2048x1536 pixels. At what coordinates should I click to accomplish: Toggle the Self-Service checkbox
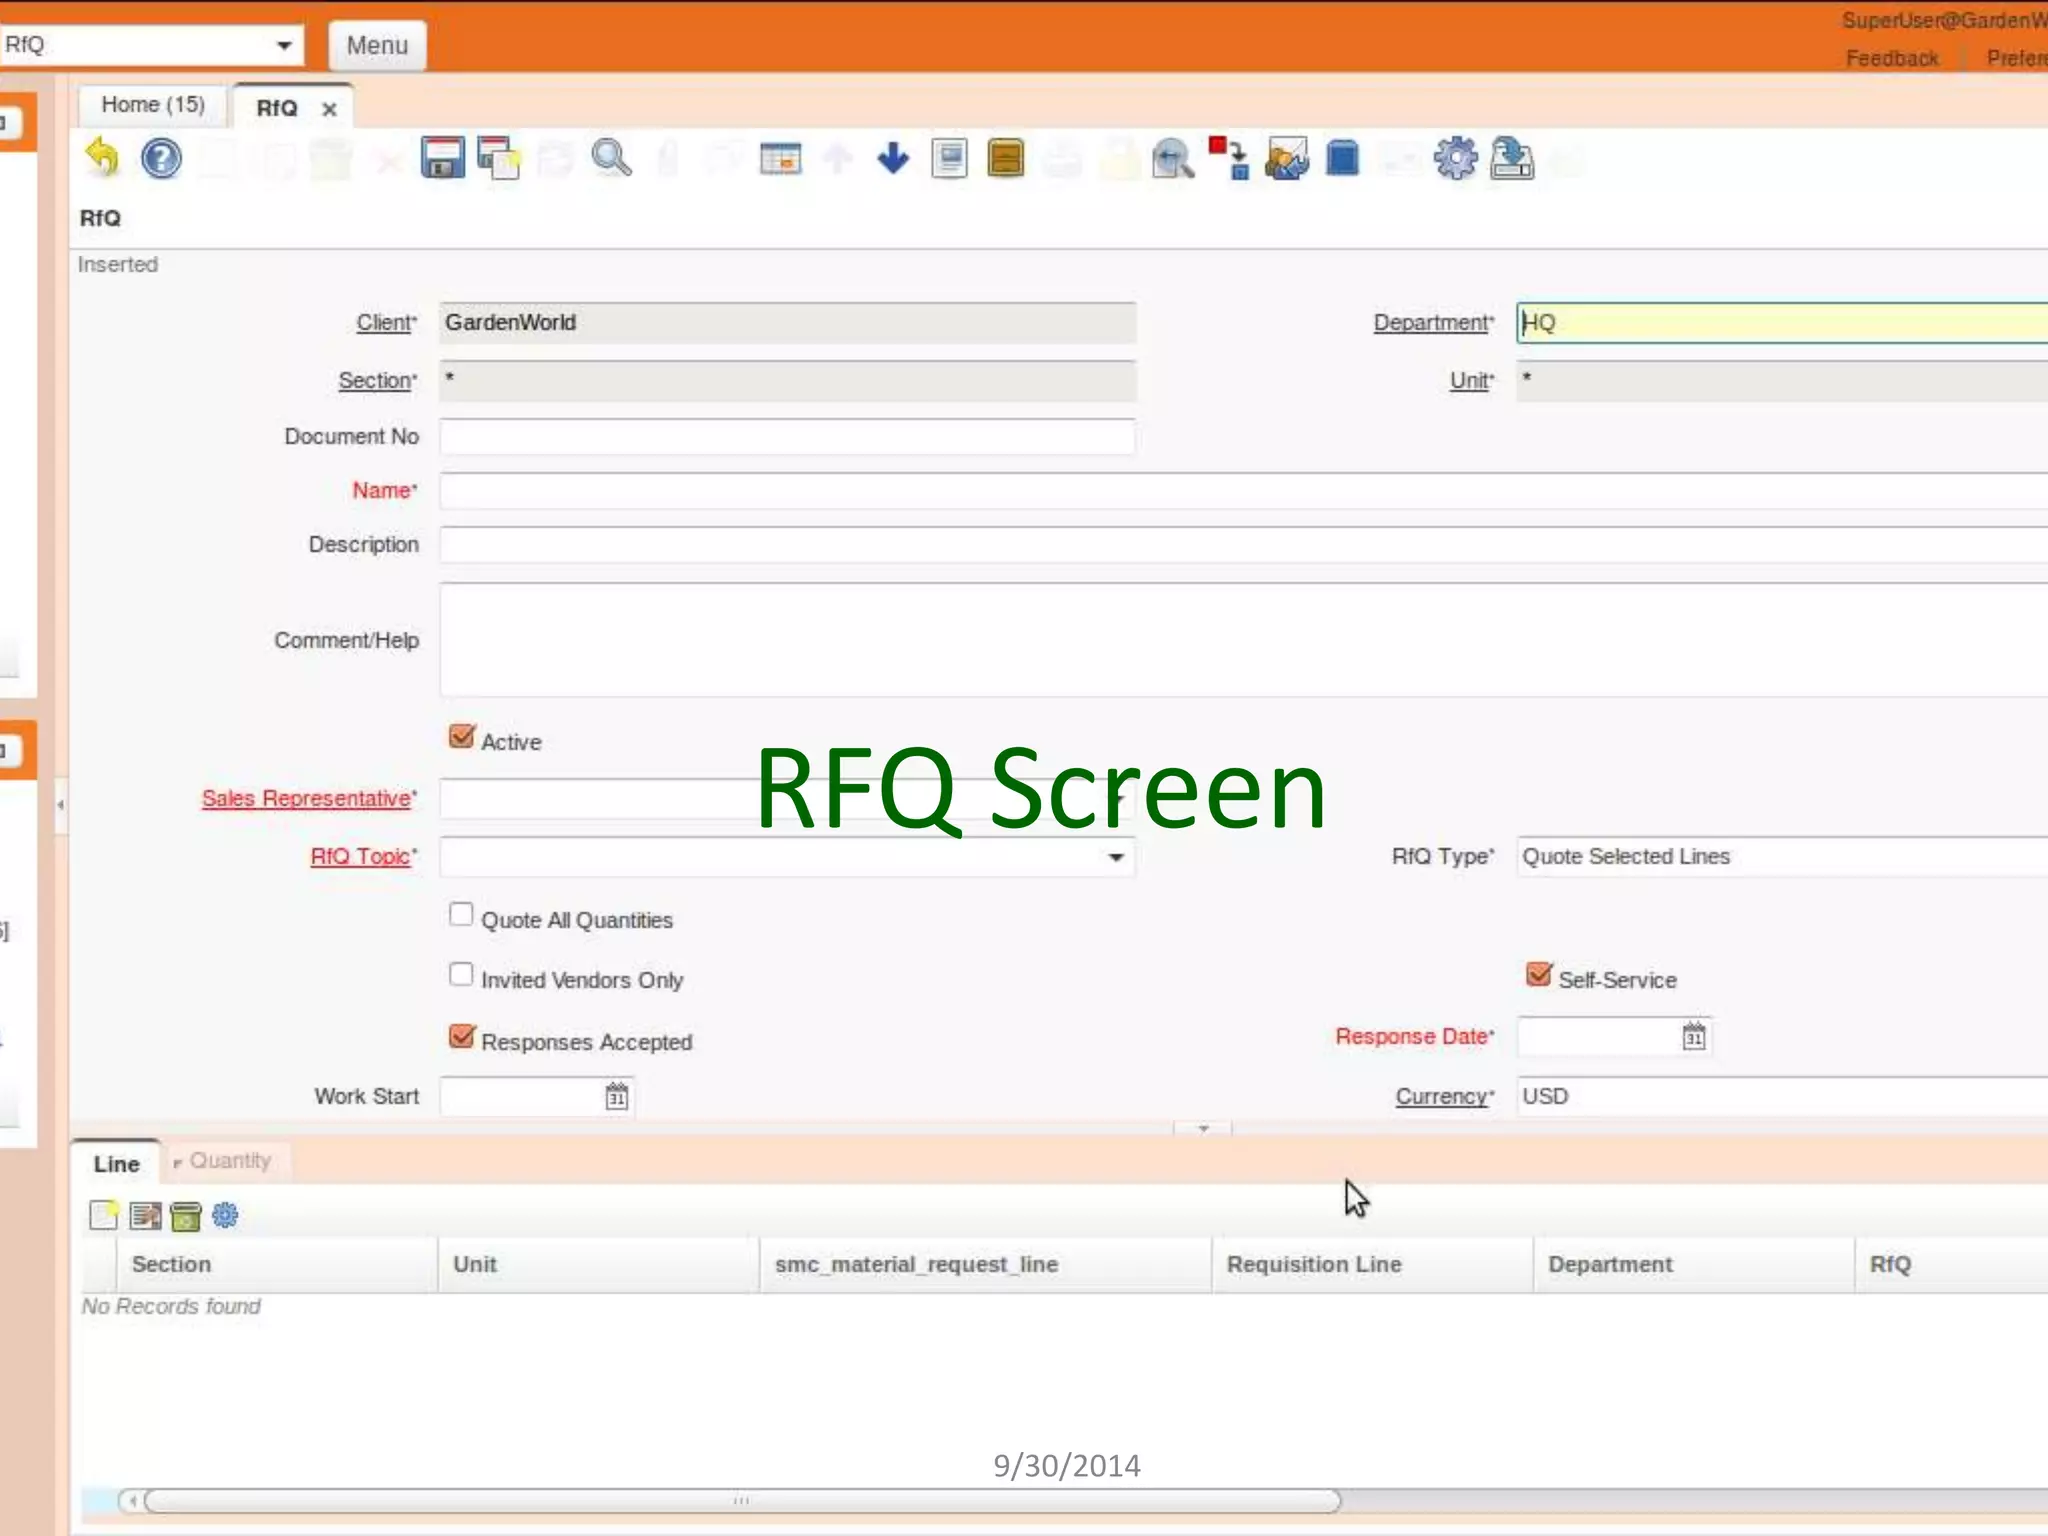pos(1538,975)
